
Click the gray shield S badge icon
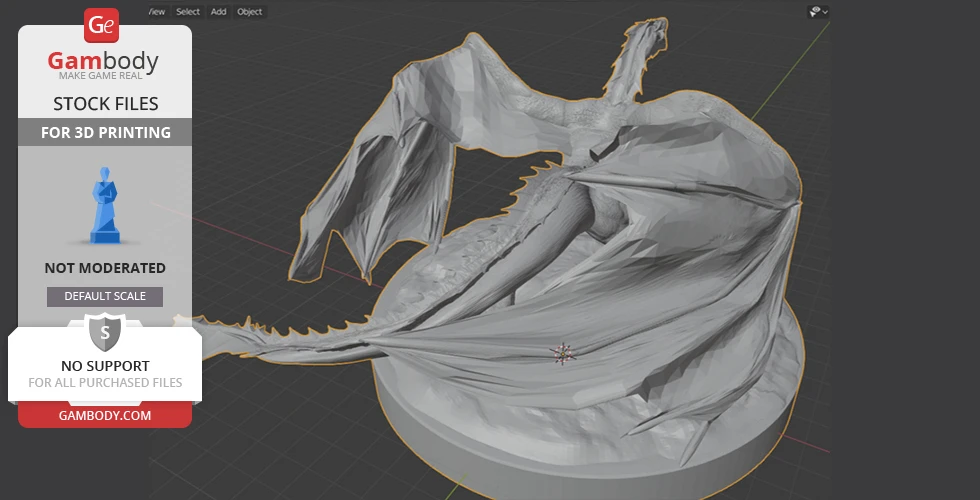click(x=104, y=333)
